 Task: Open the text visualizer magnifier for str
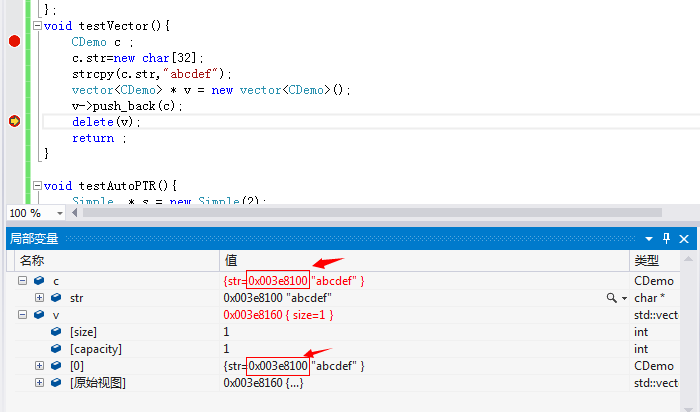612,298
